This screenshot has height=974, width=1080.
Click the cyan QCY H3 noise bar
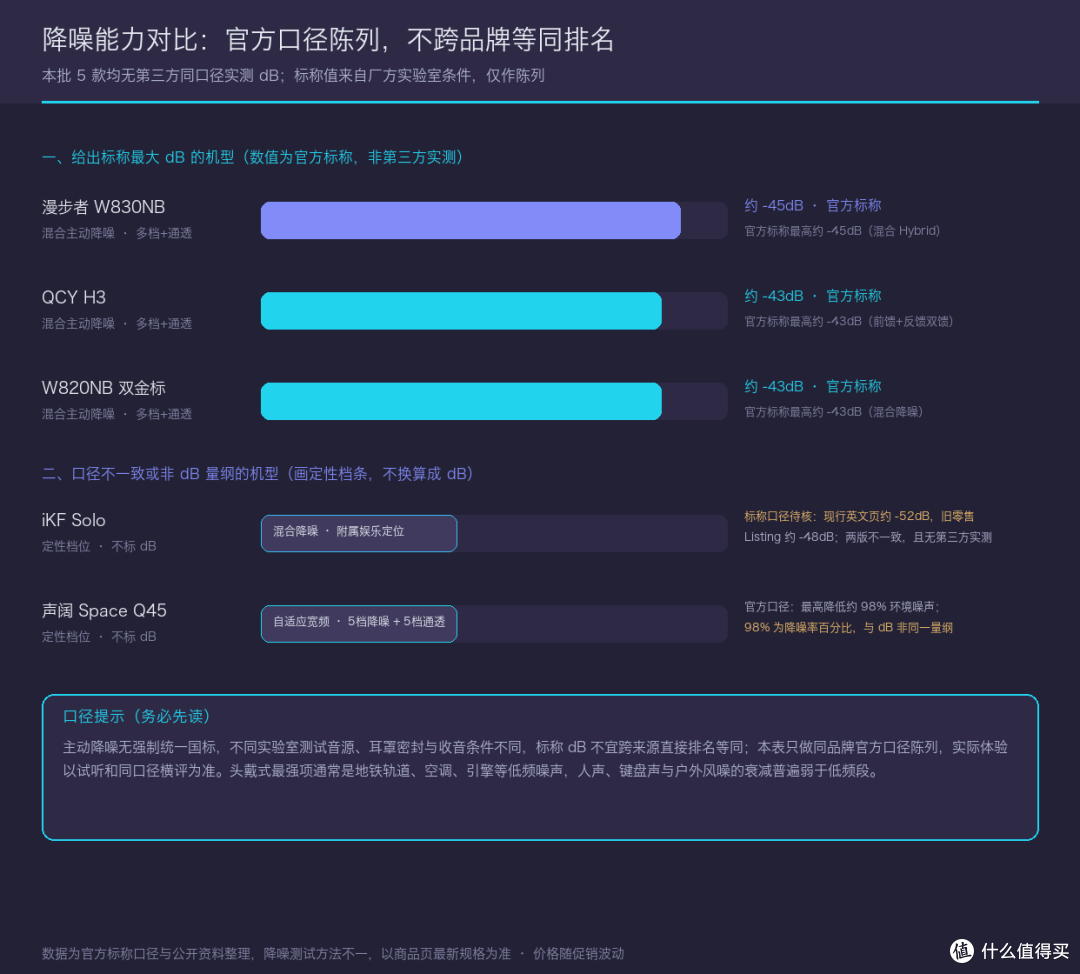point(461,311)
